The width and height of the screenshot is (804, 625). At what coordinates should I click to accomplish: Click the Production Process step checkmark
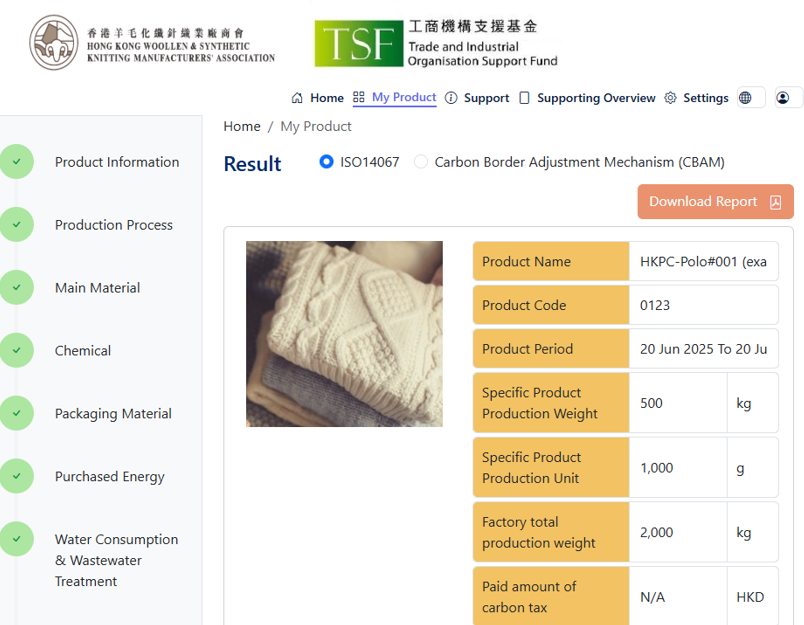pos(17,225)
